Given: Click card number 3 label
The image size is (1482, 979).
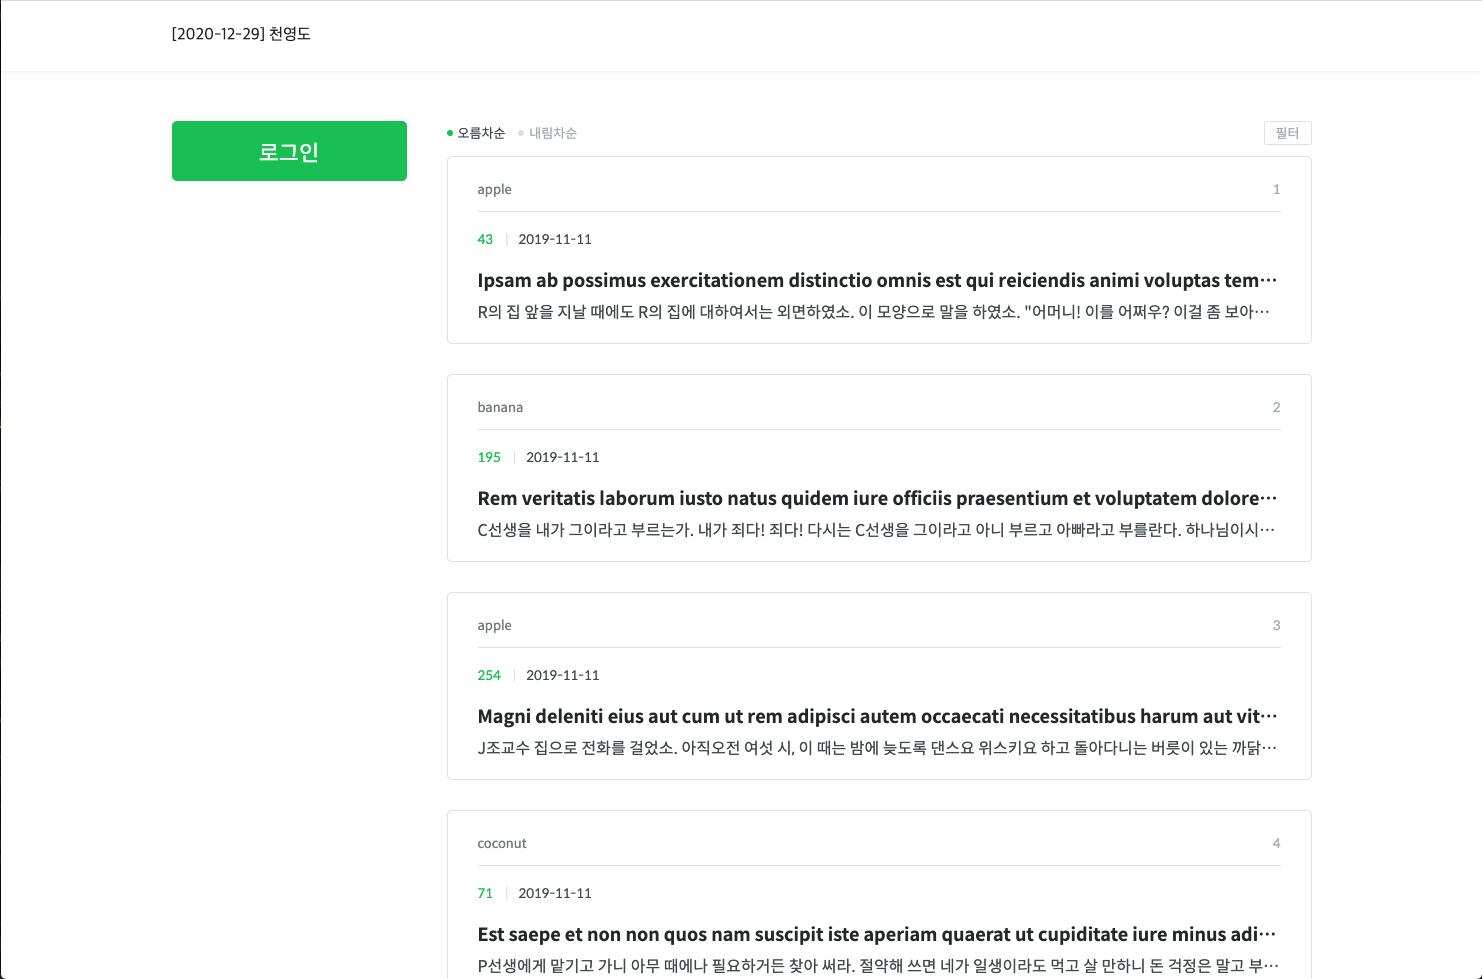Looking at the screenshot, I should pyautogui.click(x=1276, y=625).
